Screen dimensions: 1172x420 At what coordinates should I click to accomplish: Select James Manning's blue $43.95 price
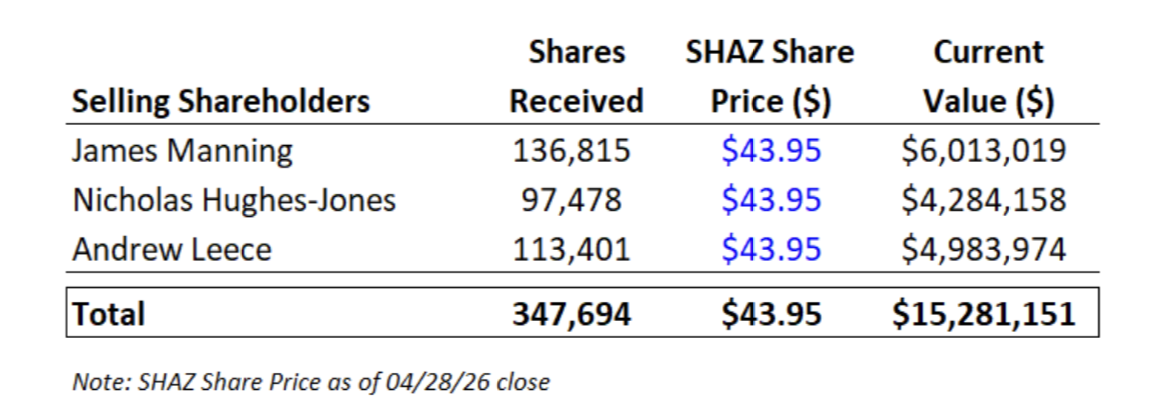tap(771, 151)
